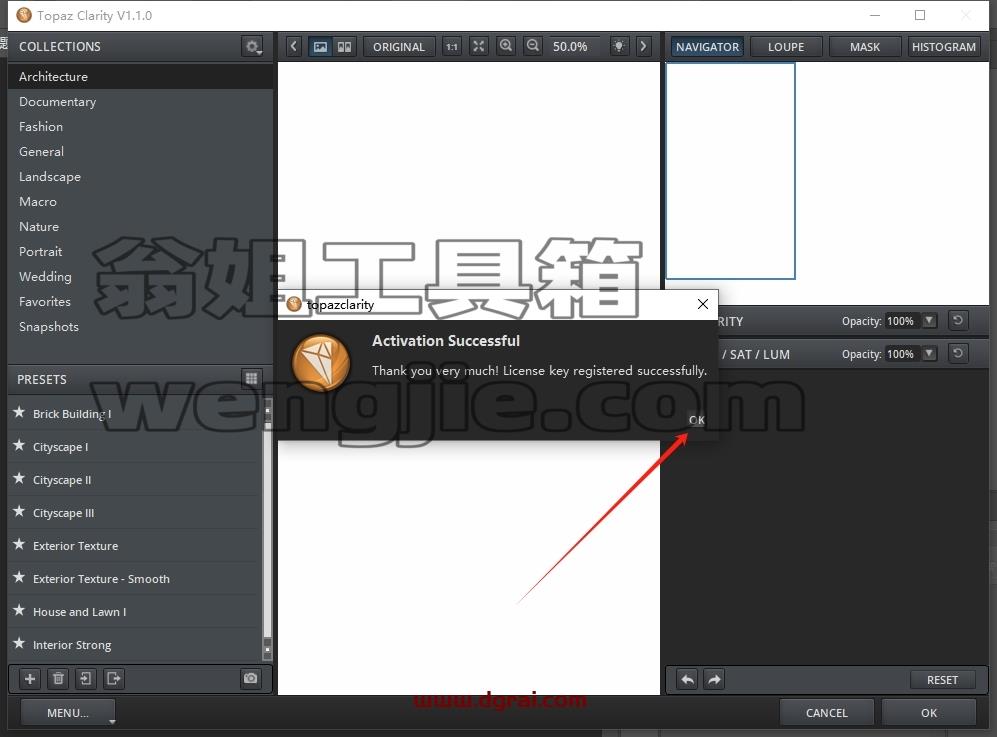This screenshot has width=997, height=737.
Task: Apply the Cityscape II preset
Action: (135, 479)
